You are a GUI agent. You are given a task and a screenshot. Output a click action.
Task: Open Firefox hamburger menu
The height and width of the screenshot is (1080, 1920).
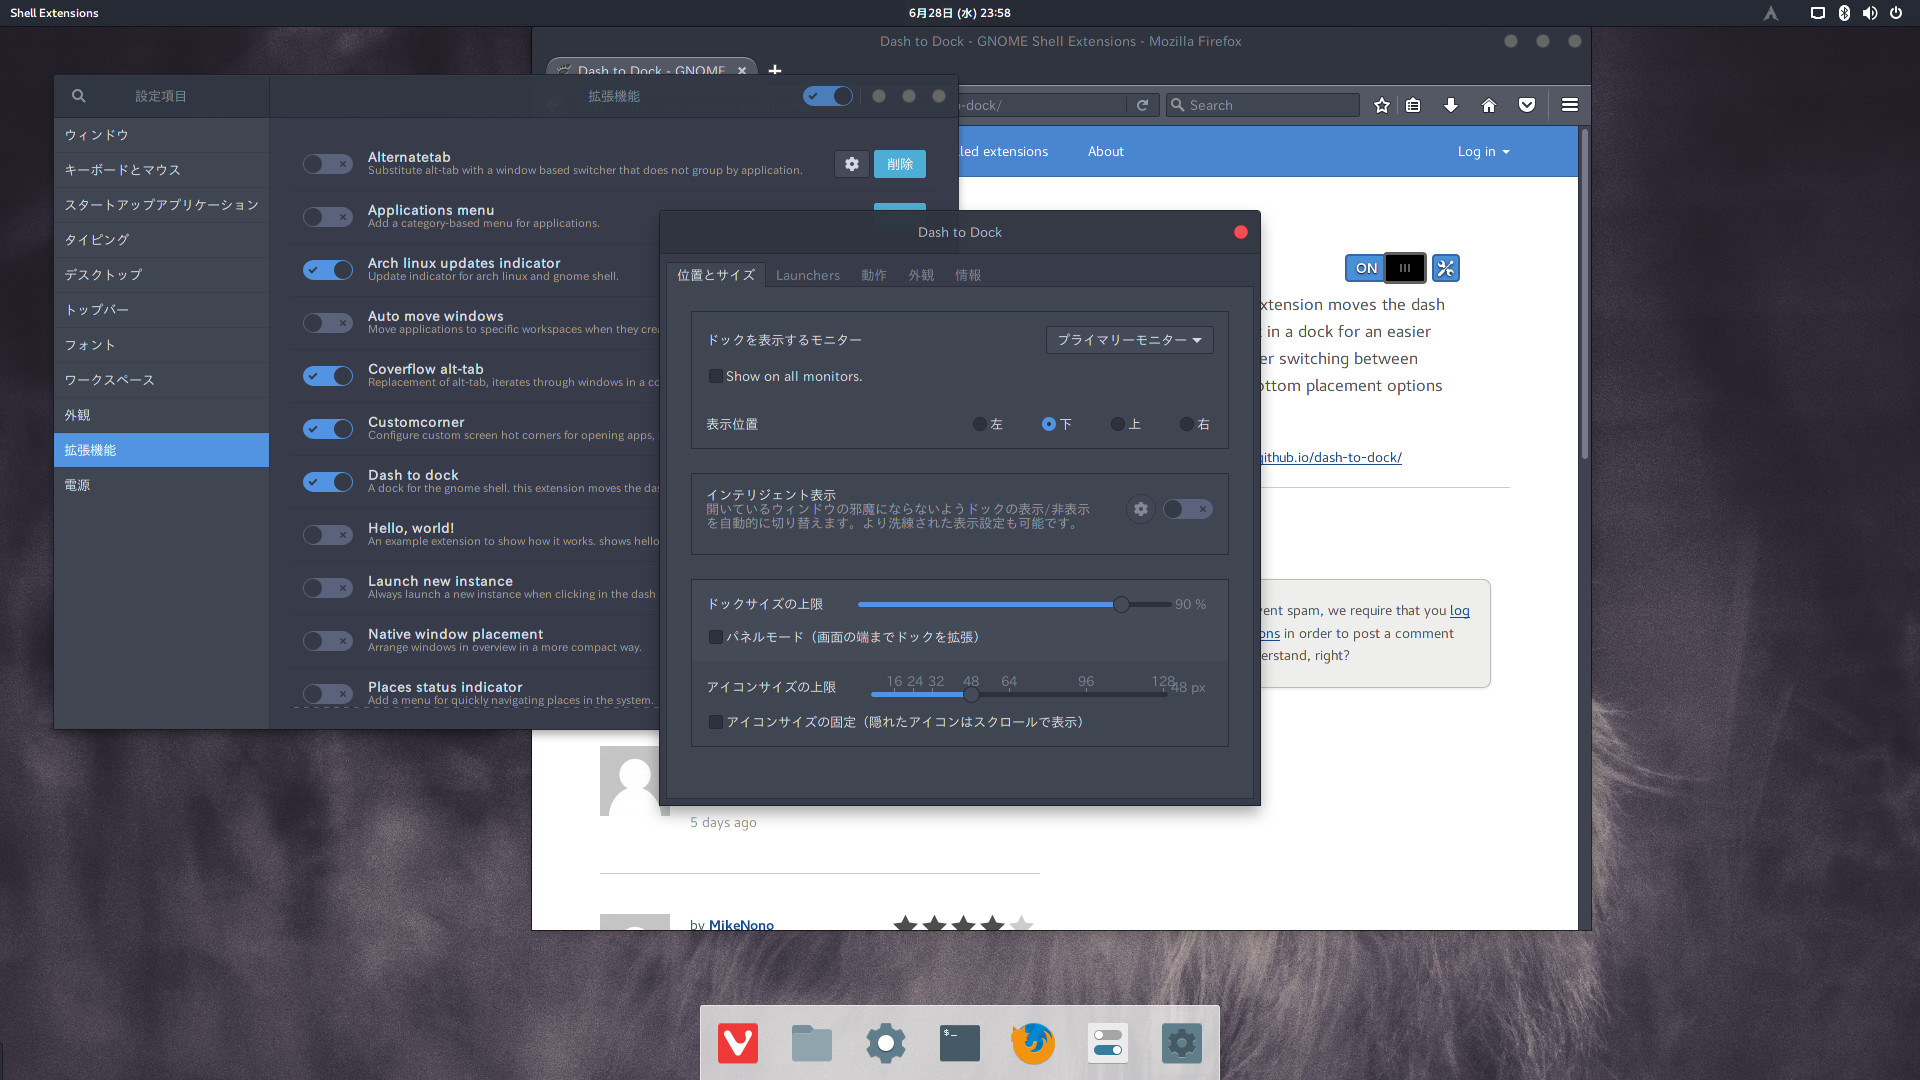click(x=1570, y=105)
